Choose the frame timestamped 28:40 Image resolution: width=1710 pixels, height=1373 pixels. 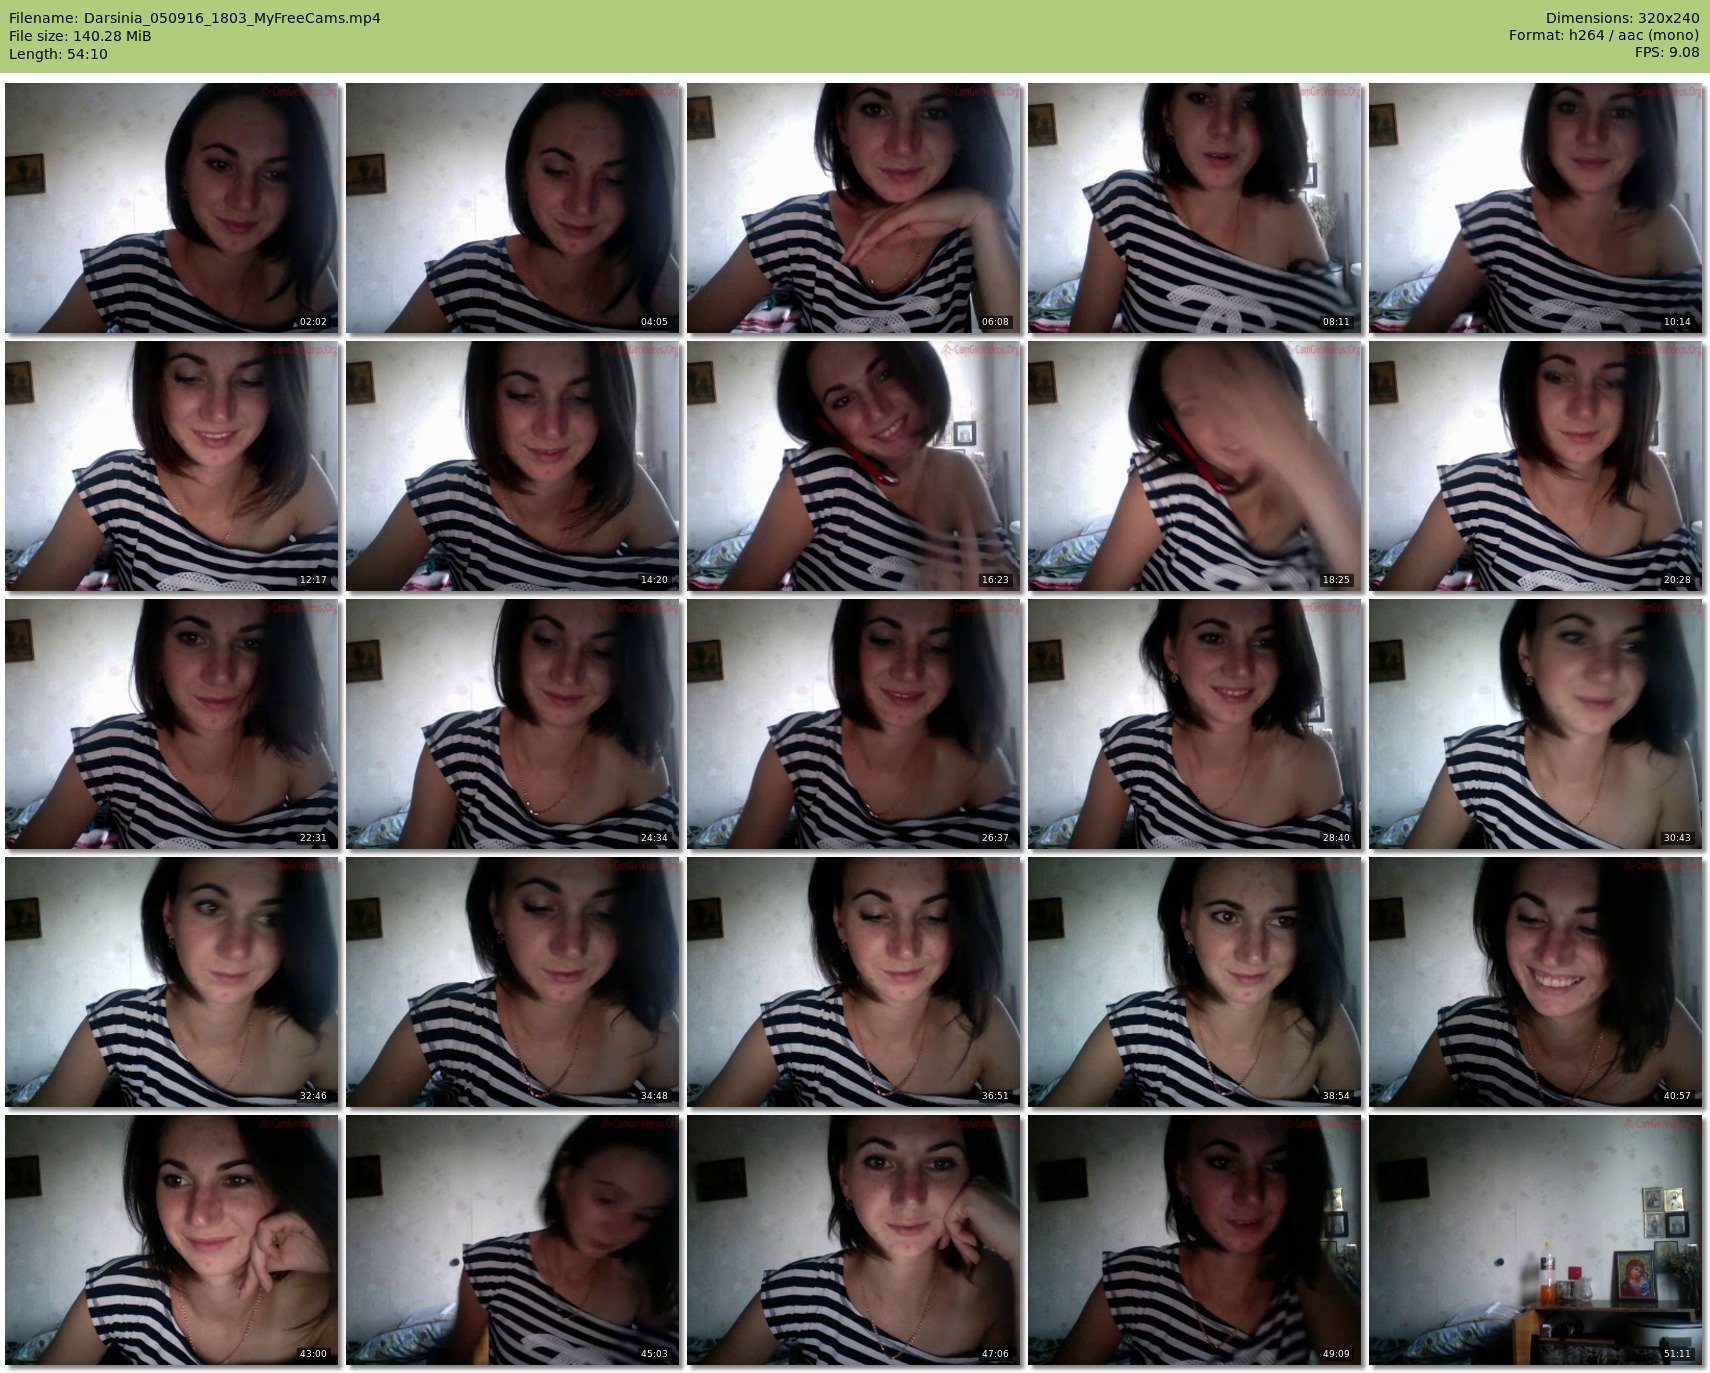coord(1195,724)
